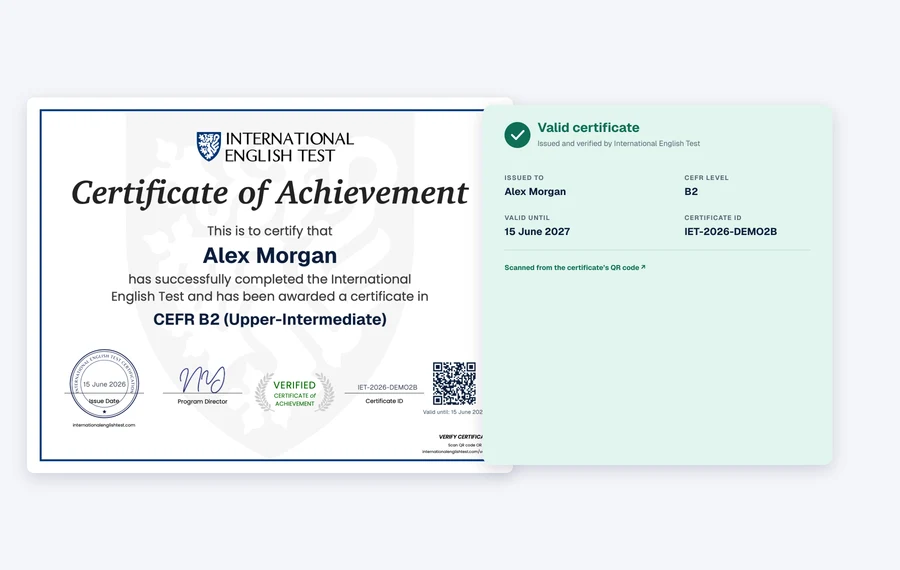
Task: Click the 'CERTIFICATE ID' label in the validation panel
Action: pyautogui.click(x=713, y=218)
